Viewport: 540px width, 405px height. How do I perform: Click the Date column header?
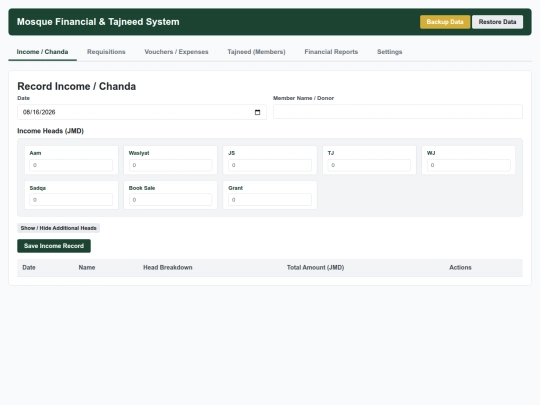click(29, 268)
